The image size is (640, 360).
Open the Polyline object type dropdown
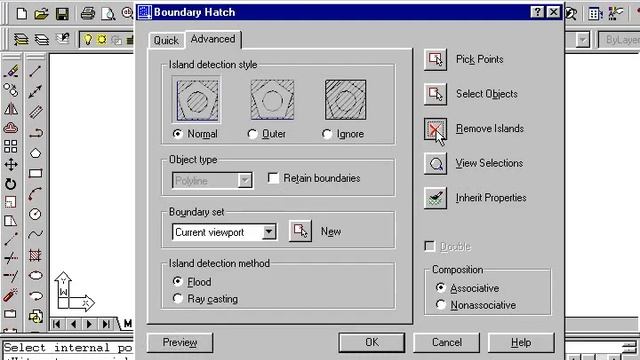(x=244, y=180)
